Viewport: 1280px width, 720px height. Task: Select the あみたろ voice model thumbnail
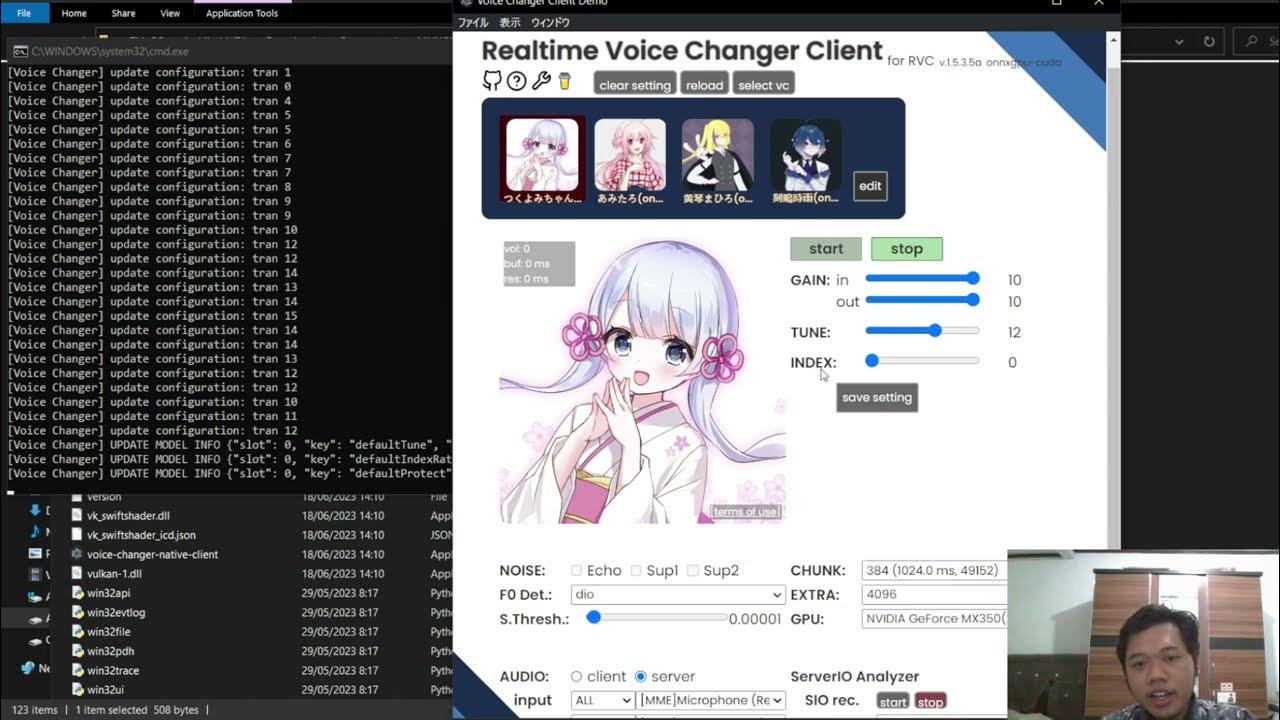pos(630,155)
